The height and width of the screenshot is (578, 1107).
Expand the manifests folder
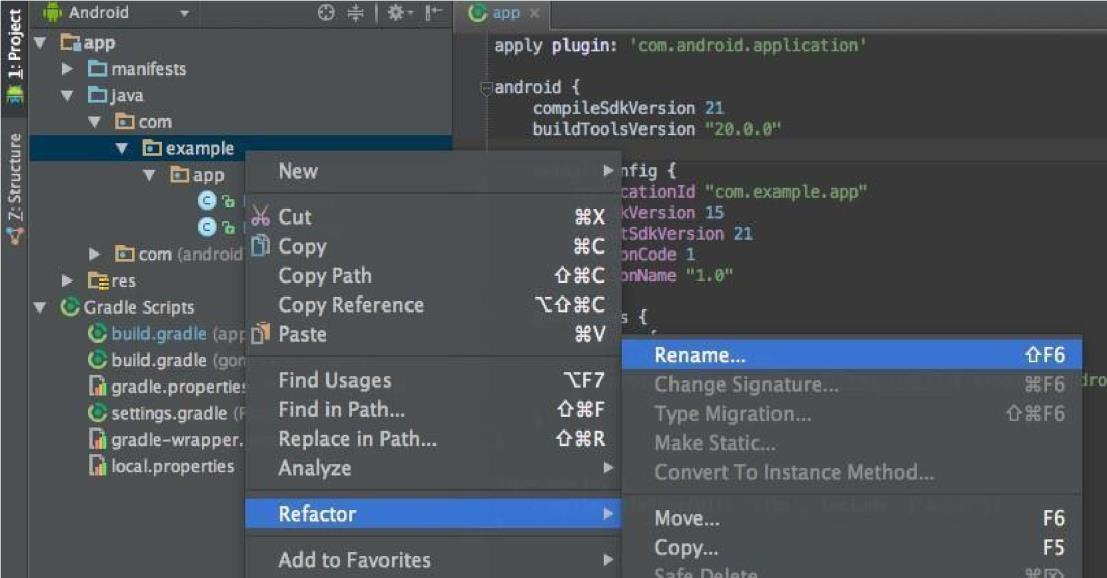pyautogui.click(x=66, y=69)
